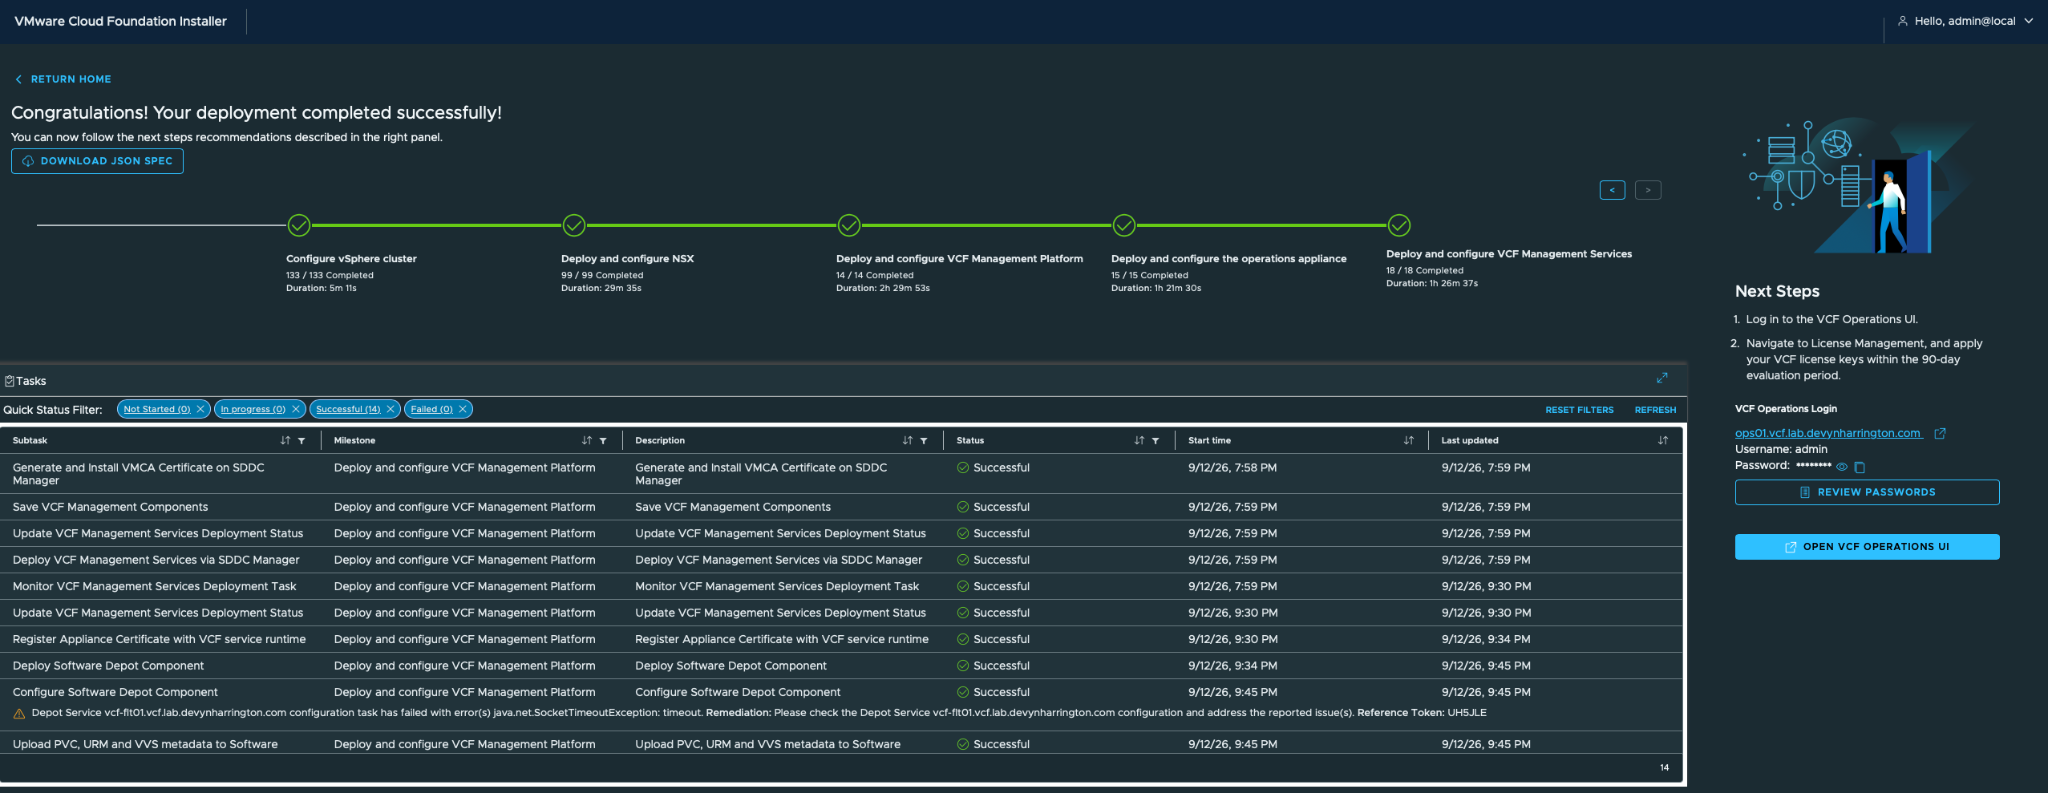Screen dimensions: 2048x793
Task: Click the 'Quick Status Filter:' label
Action: (53, 410)
